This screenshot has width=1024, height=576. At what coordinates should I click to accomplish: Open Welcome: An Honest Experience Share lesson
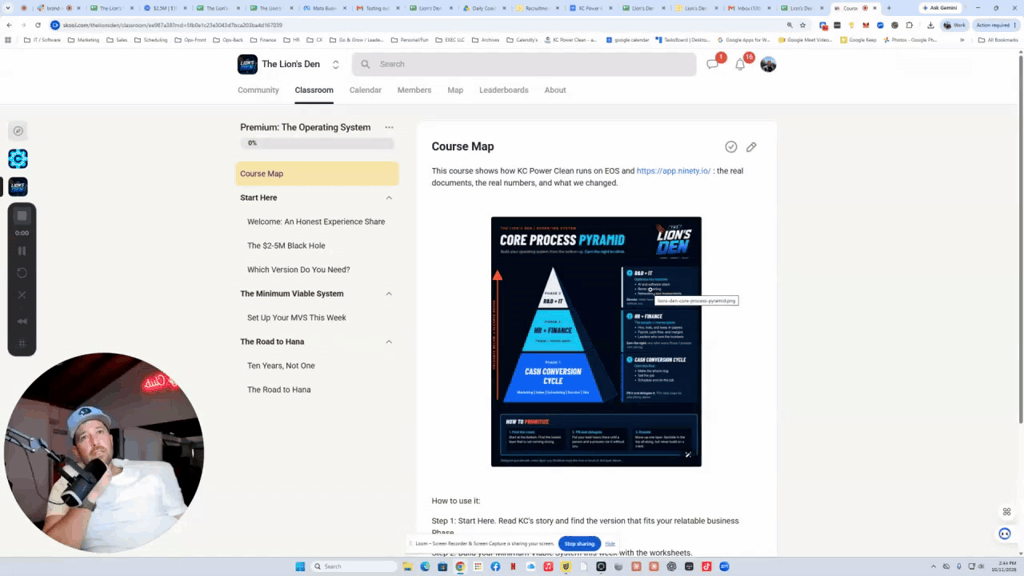click(x=316, y=221)
